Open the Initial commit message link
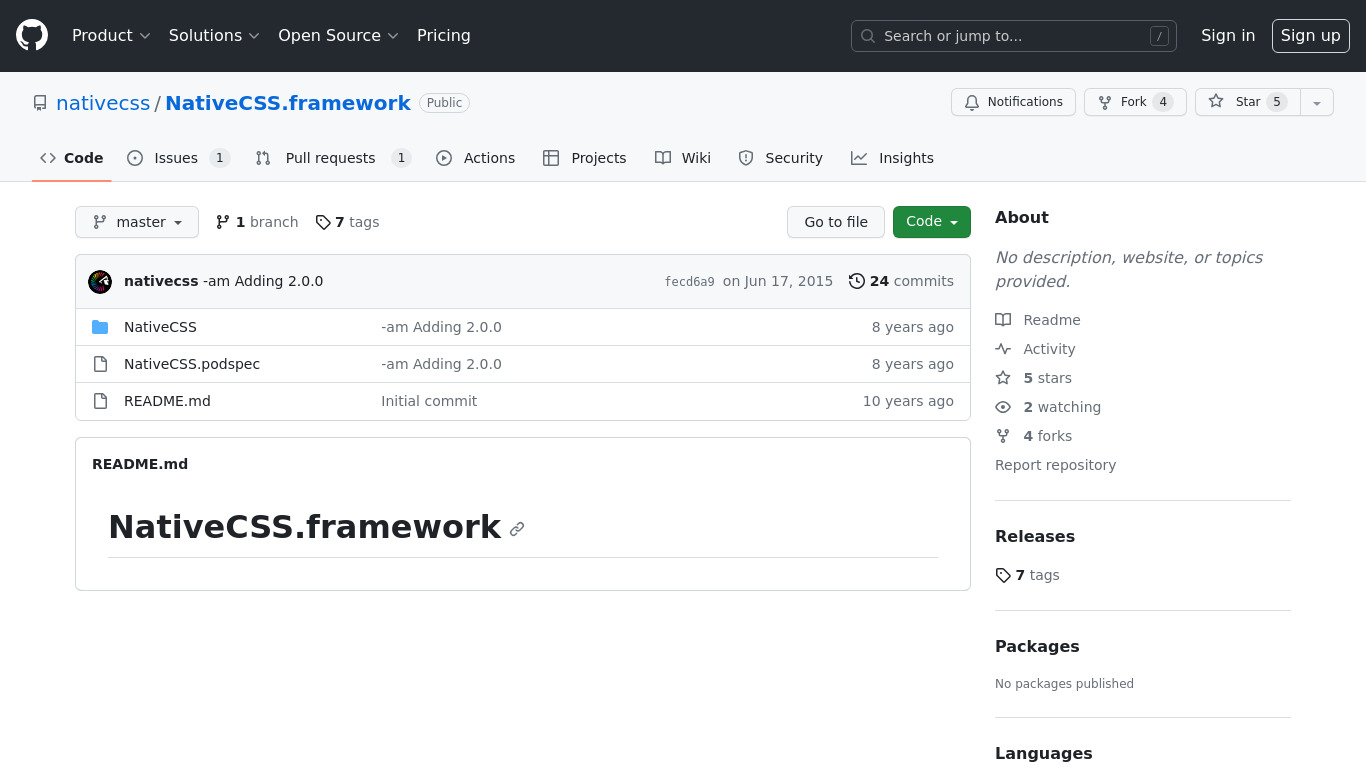The height and width of the screenshot is (768, 1366). 429,401
